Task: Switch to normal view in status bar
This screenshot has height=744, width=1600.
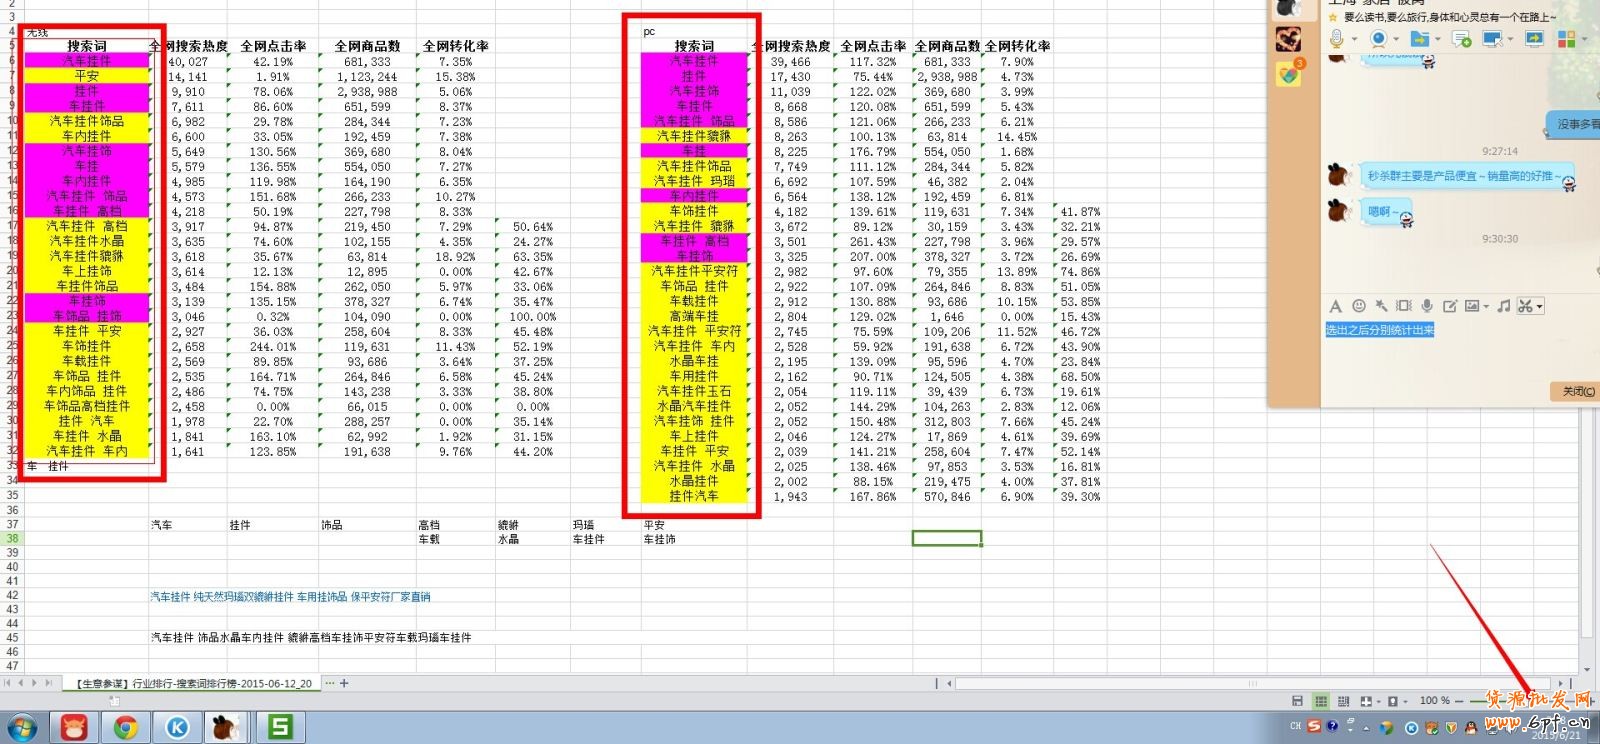Action: pyautogui.click(x=1321, y=701)
